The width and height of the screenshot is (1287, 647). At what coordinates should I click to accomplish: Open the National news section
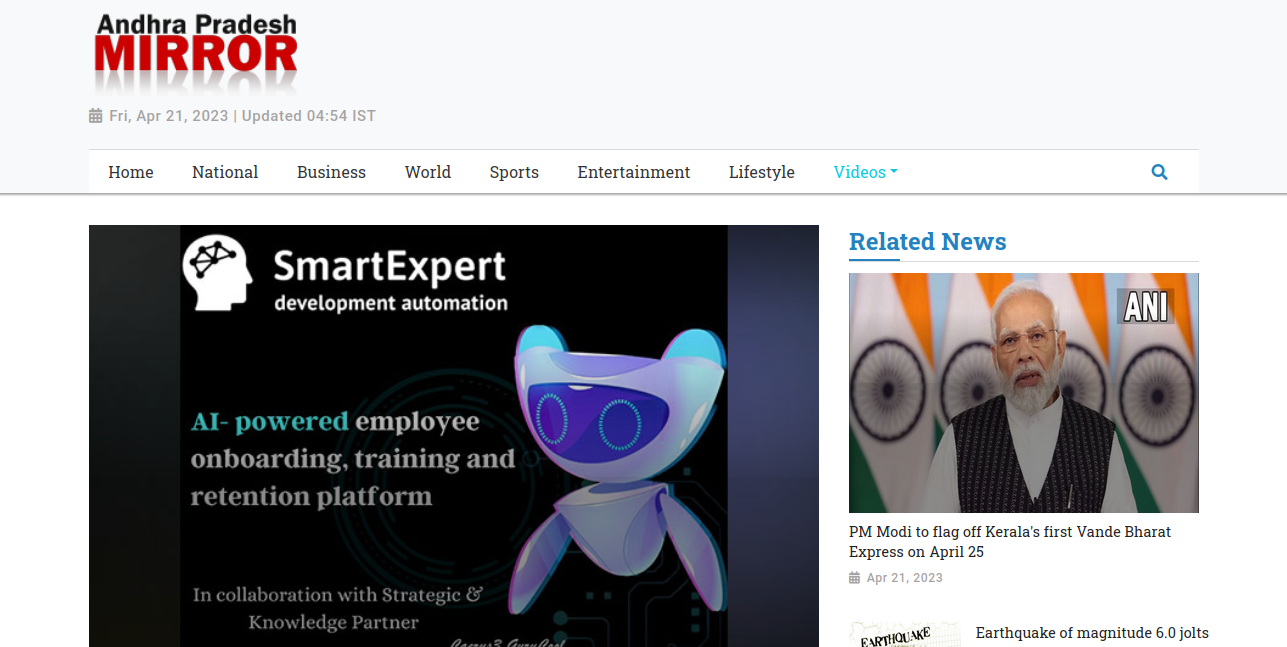pyautogui.click(x=225, y=172)
